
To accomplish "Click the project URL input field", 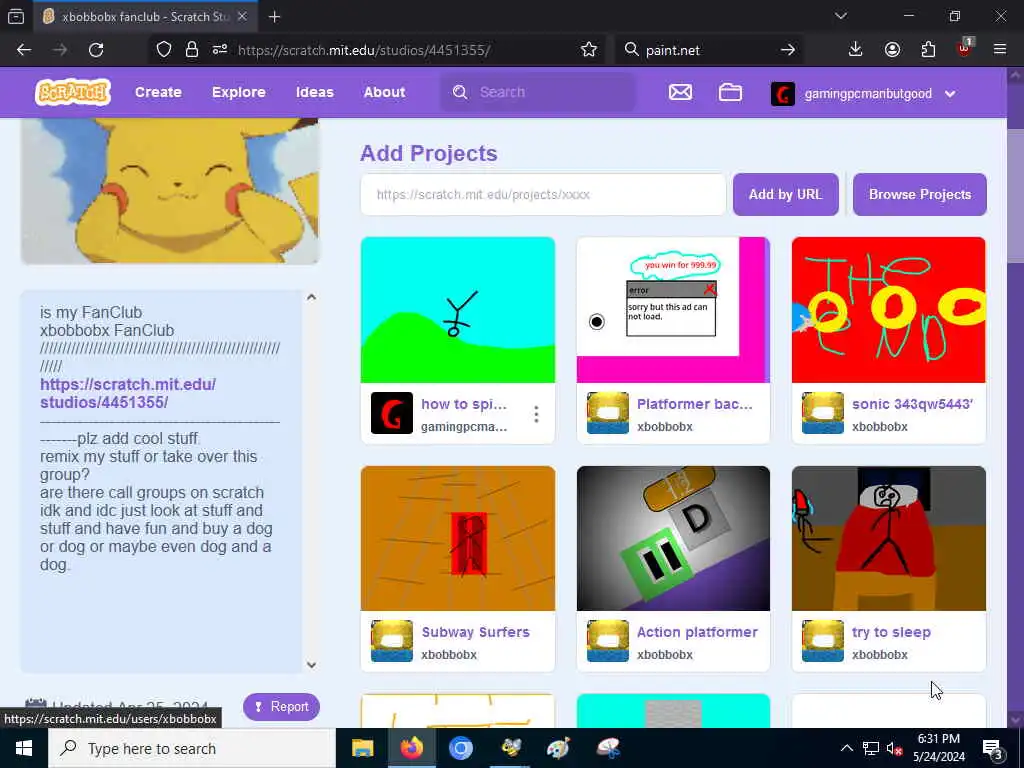I will [543, 194].
